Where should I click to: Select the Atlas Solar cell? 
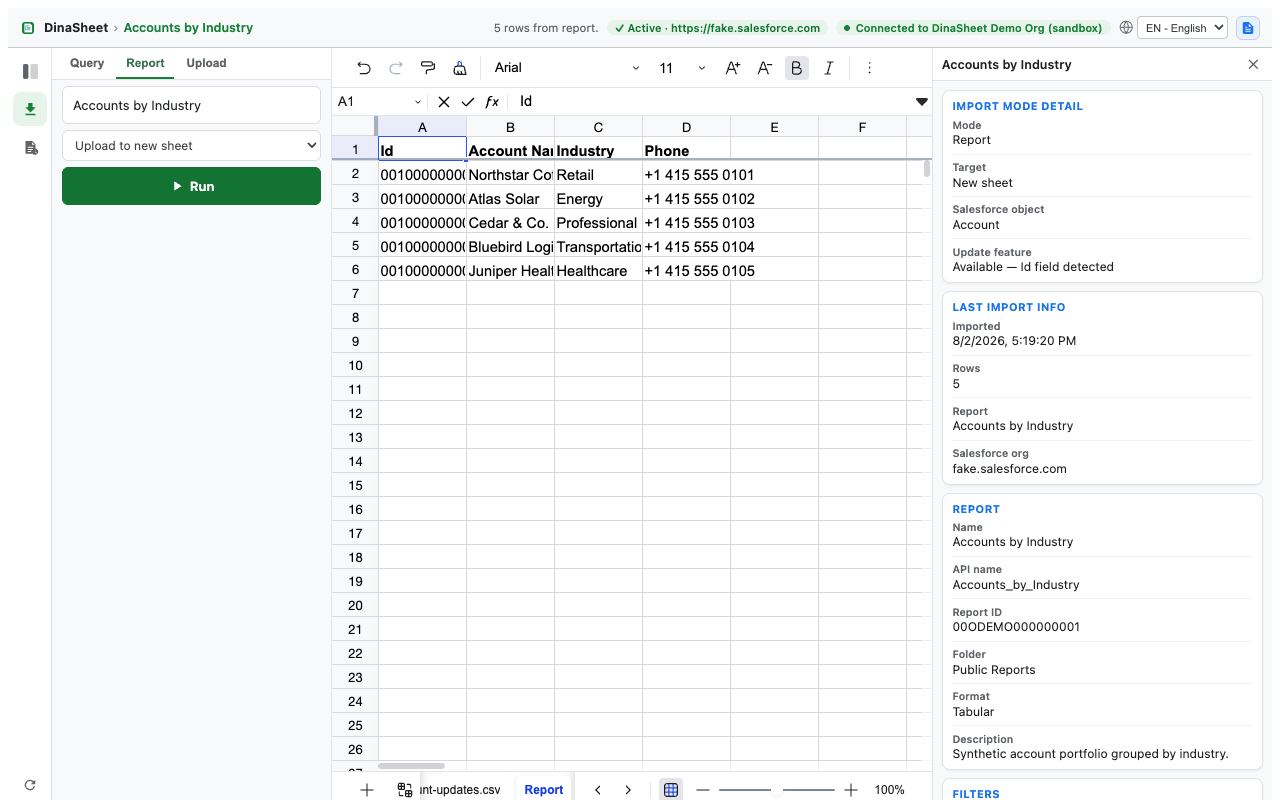pos(510,198)
